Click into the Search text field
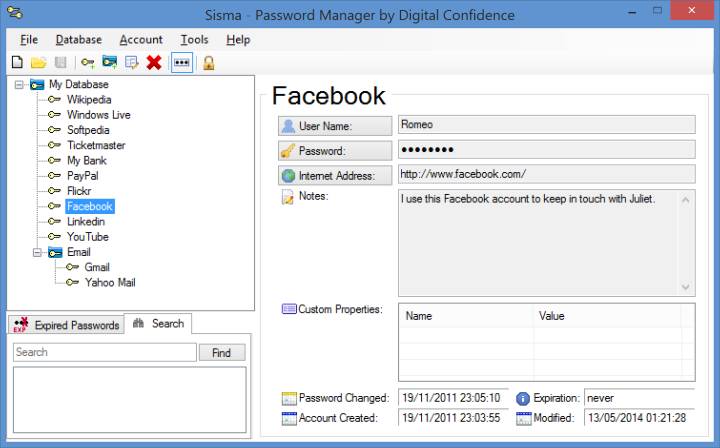Screen dimensions: 720x448 click(104, 352)
